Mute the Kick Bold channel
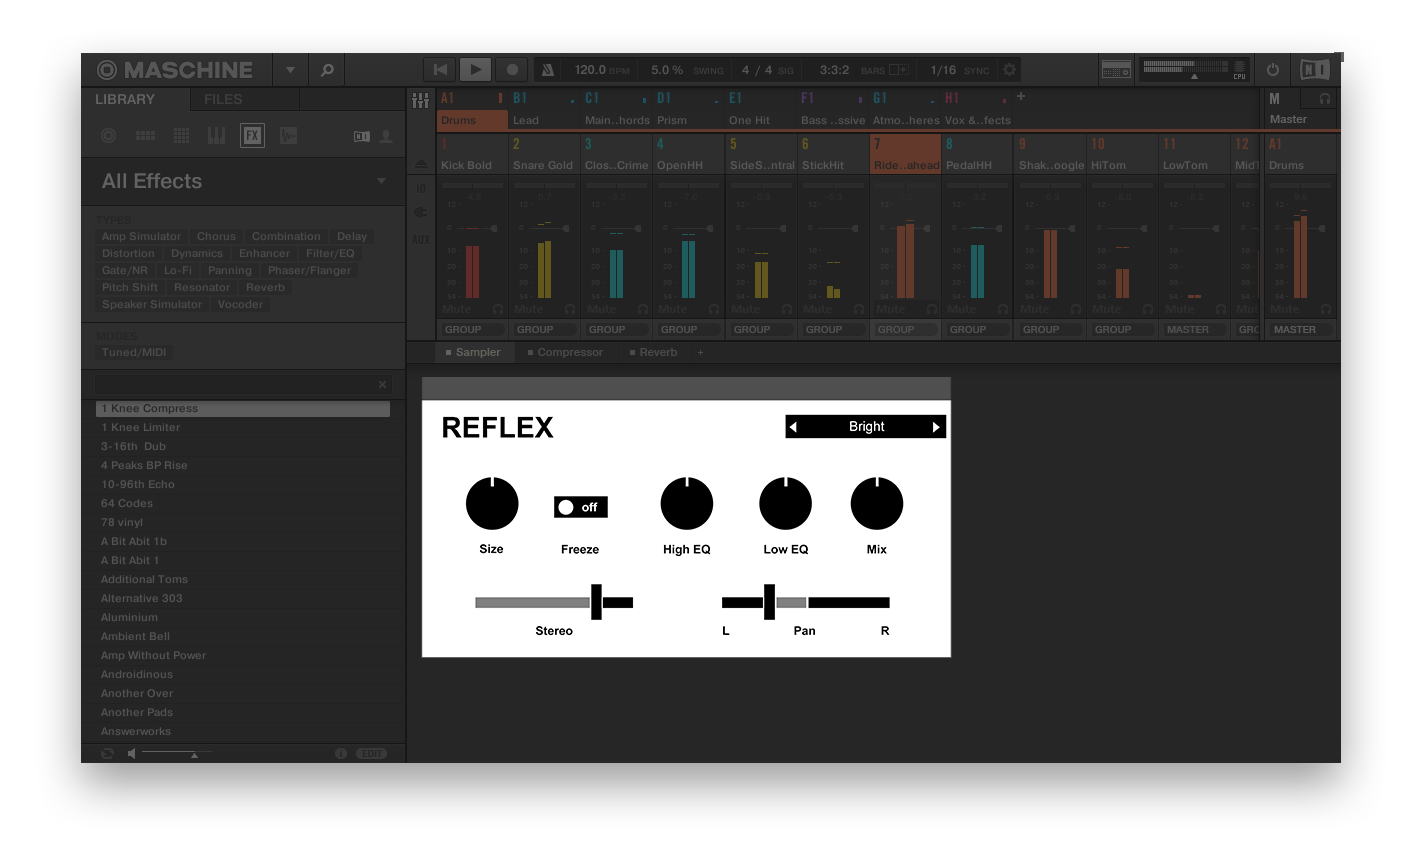1422x857 pixels. coord(456,310)
